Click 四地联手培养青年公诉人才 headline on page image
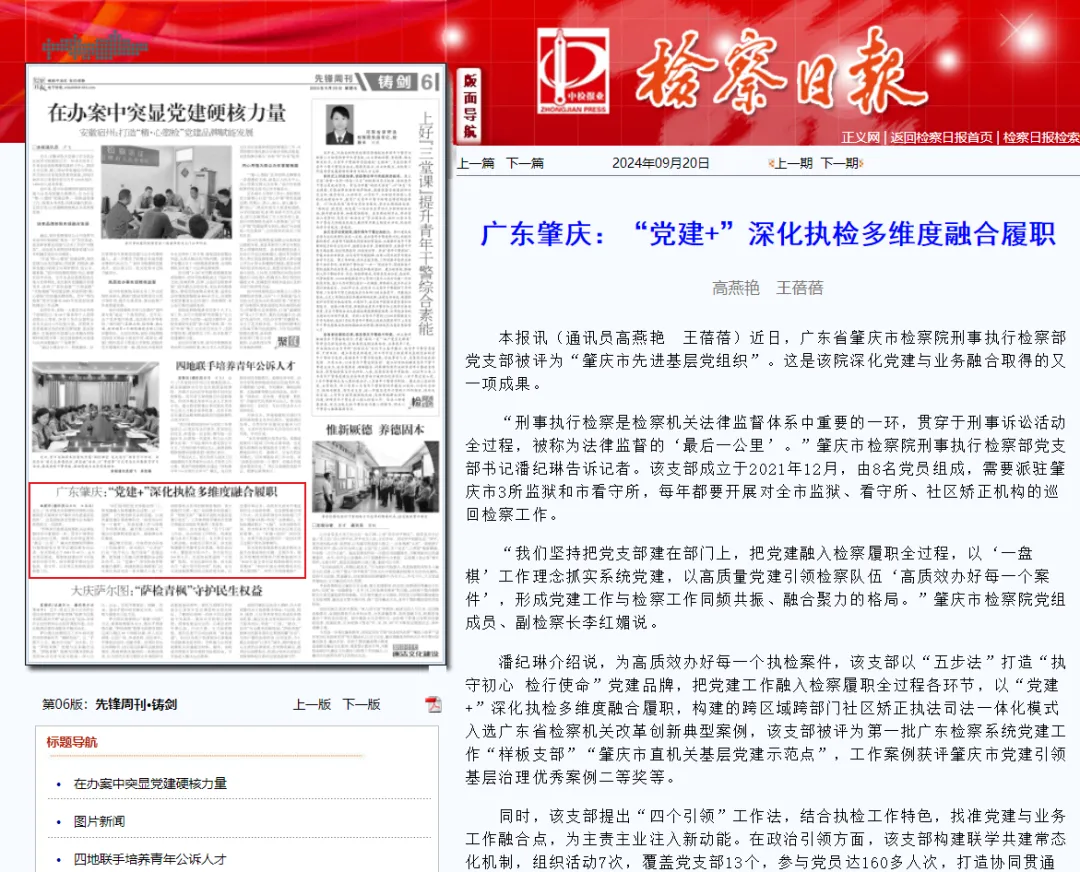The height and width of the screenshot is (872, 1080). click(235, 366)
